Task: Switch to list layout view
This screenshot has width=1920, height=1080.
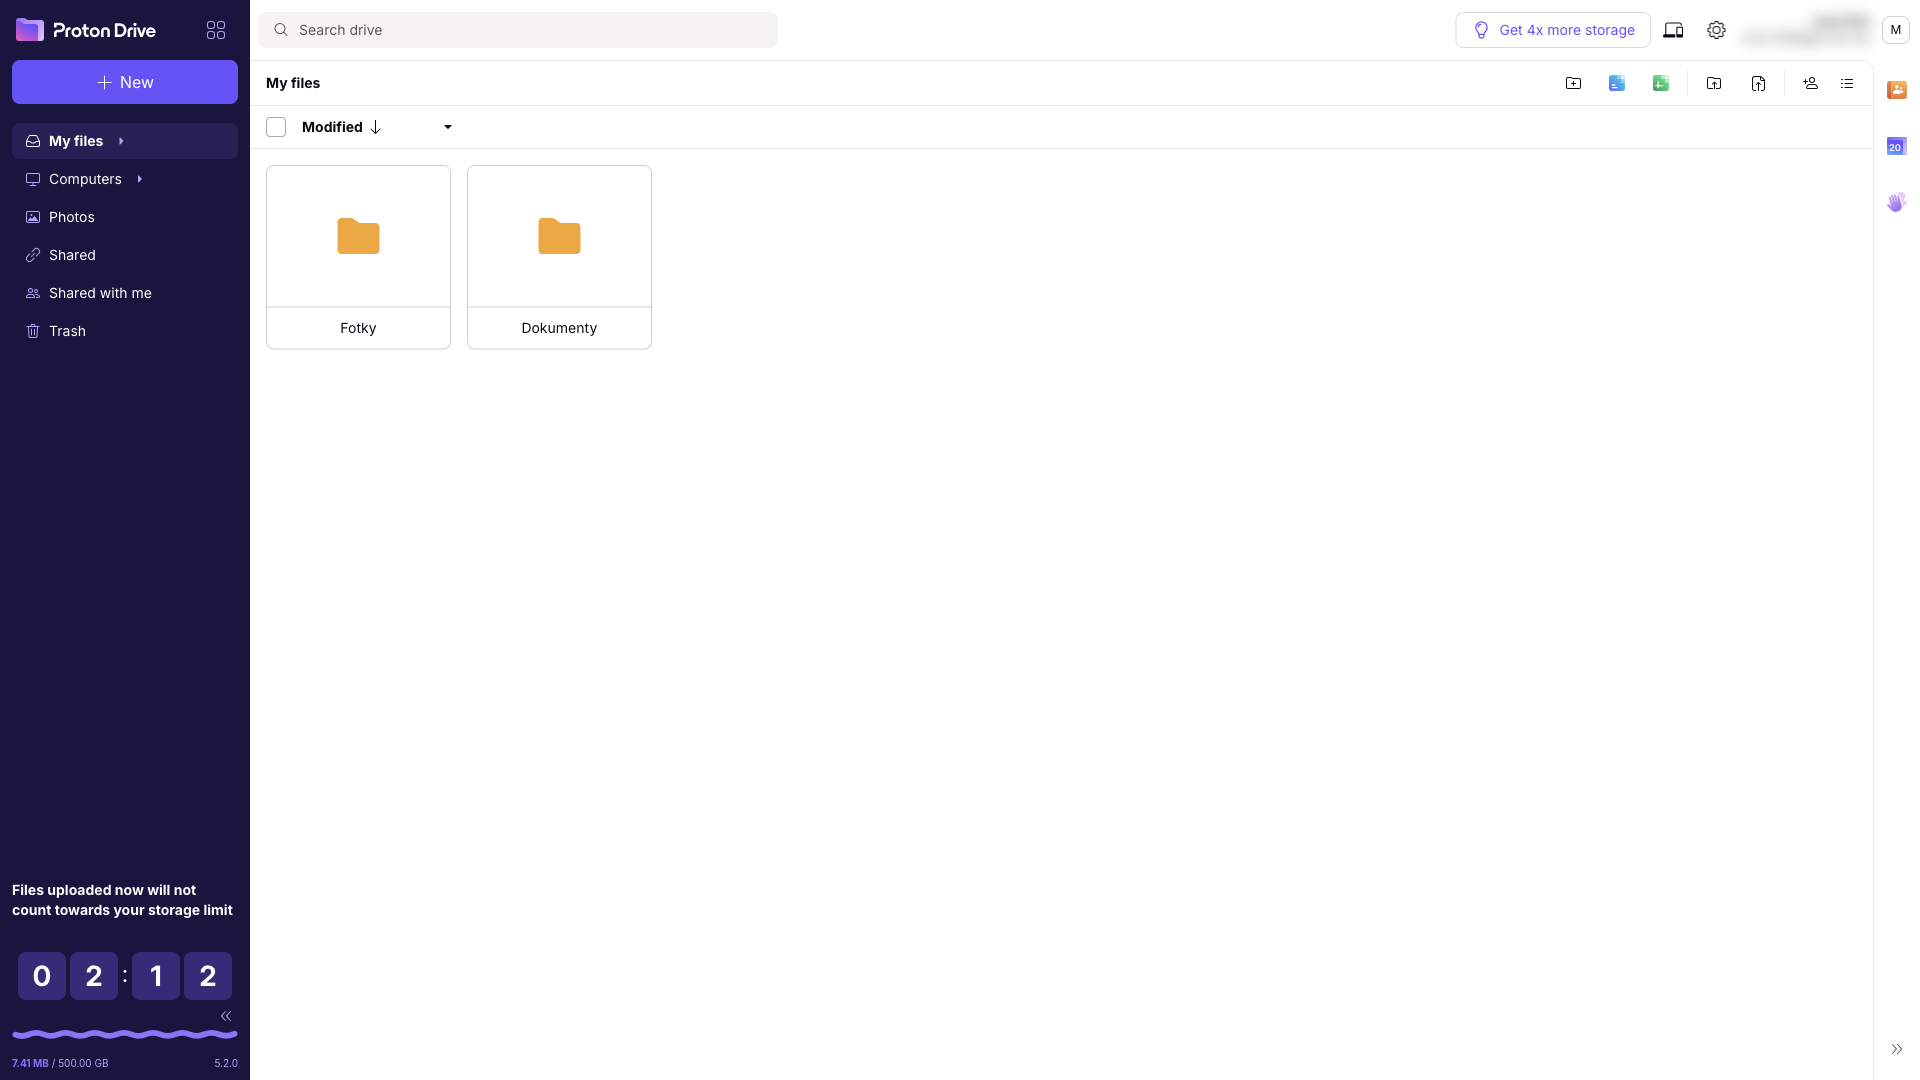Action: (1847, 83)
